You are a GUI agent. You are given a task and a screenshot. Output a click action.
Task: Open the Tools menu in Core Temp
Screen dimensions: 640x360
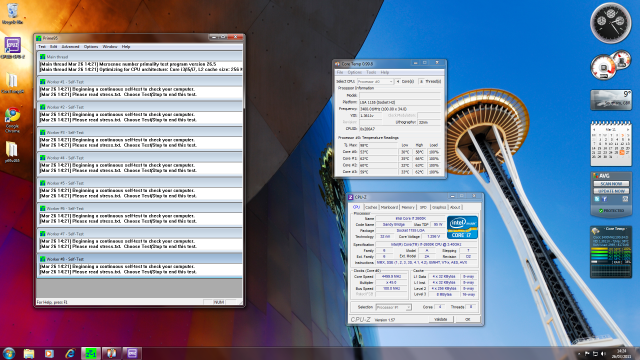(x=371, y=72)
